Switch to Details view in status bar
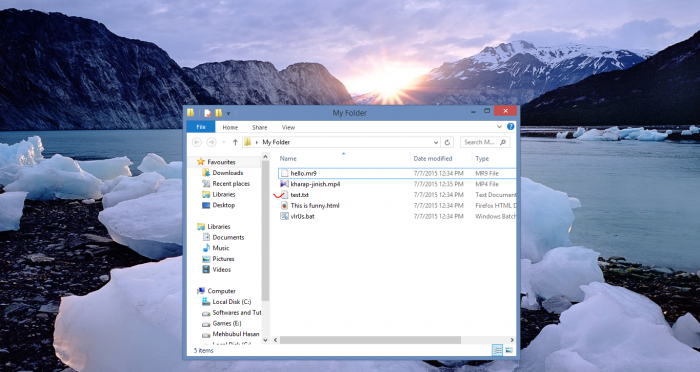Viewport: 700px width, 372px height. coord(497,351)
